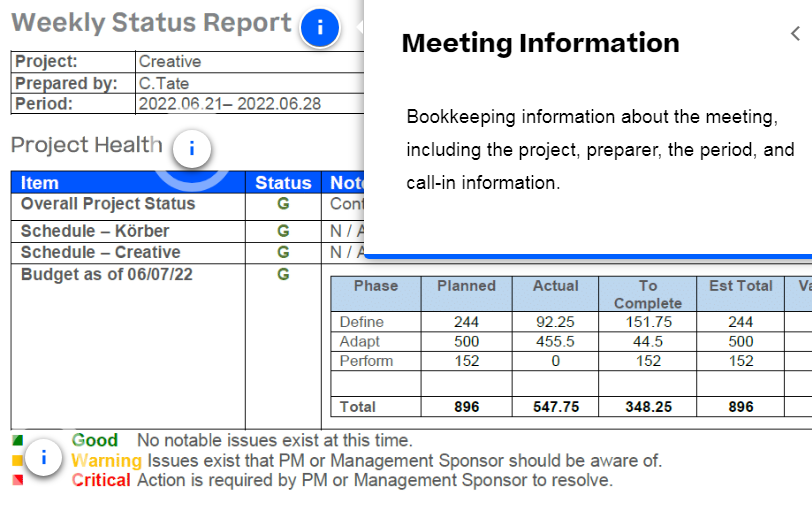Click the info icon beside the status legend

pos(44,458)
